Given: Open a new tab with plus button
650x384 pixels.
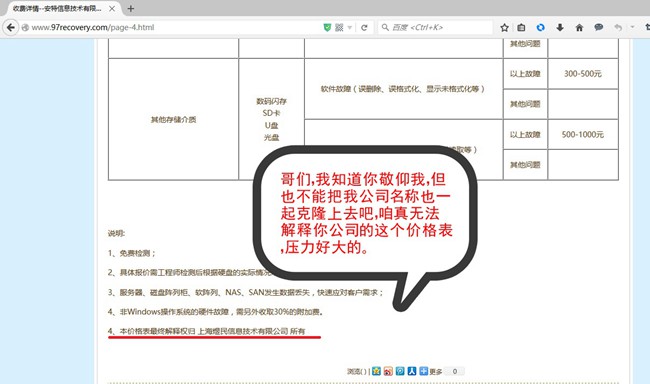Looking at the screenshot, I should point(131,8).
